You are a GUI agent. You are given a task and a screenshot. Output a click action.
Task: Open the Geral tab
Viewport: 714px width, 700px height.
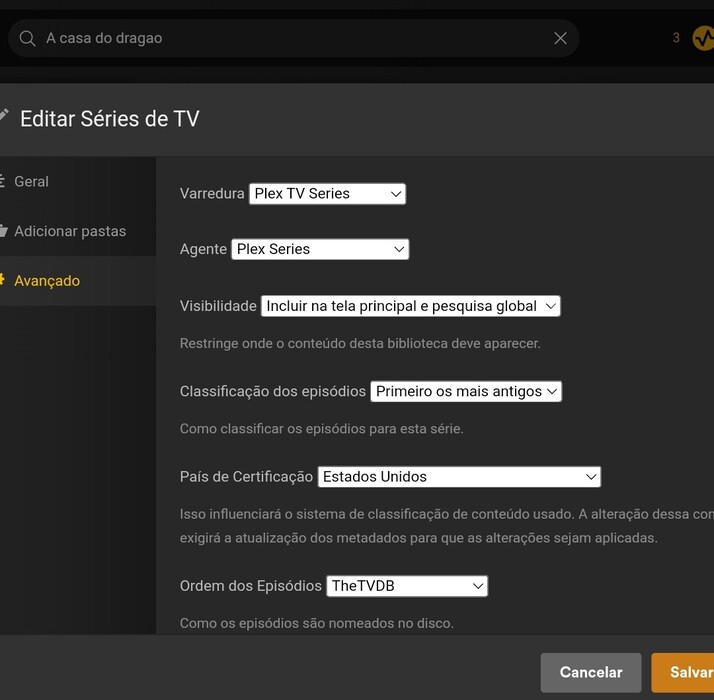point(78,181)
